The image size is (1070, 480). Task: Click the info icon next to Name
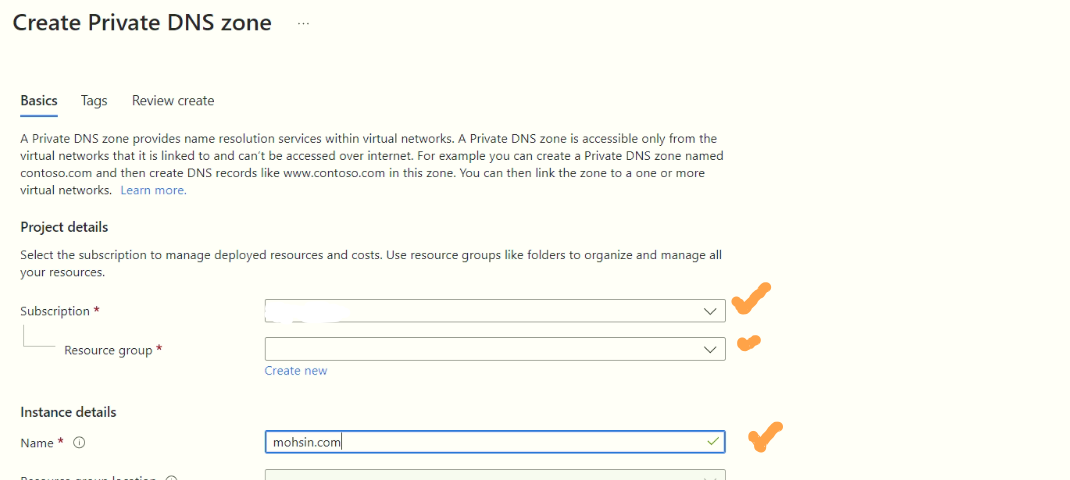(79, 442)
